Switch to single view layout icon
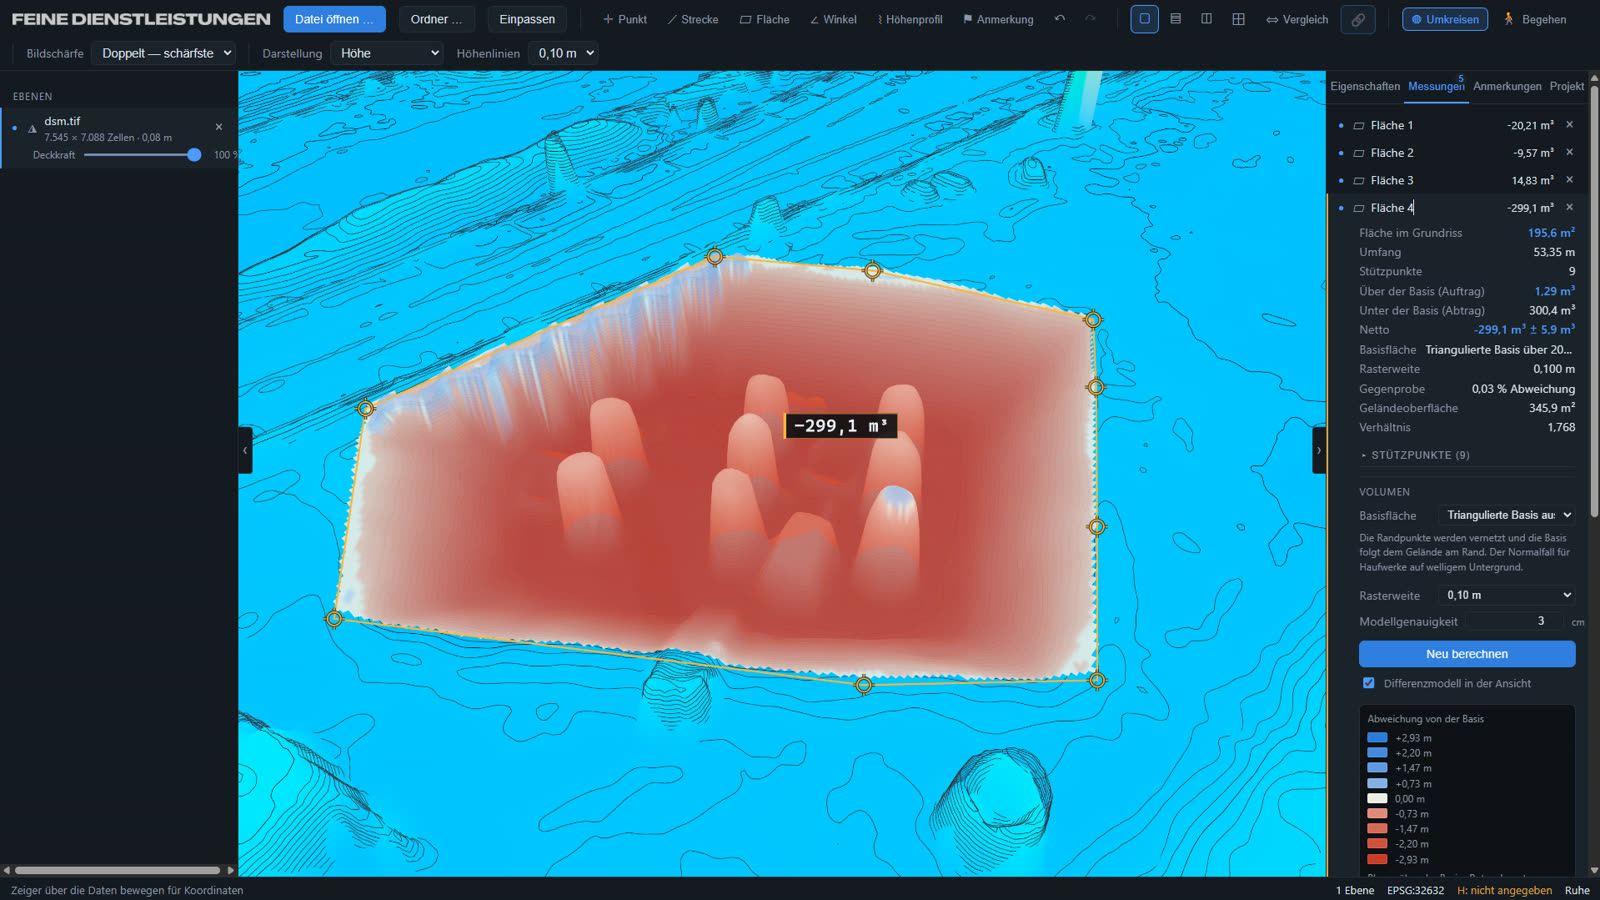The height and width of the screenshot is (900, 1600). [1145, 19]
